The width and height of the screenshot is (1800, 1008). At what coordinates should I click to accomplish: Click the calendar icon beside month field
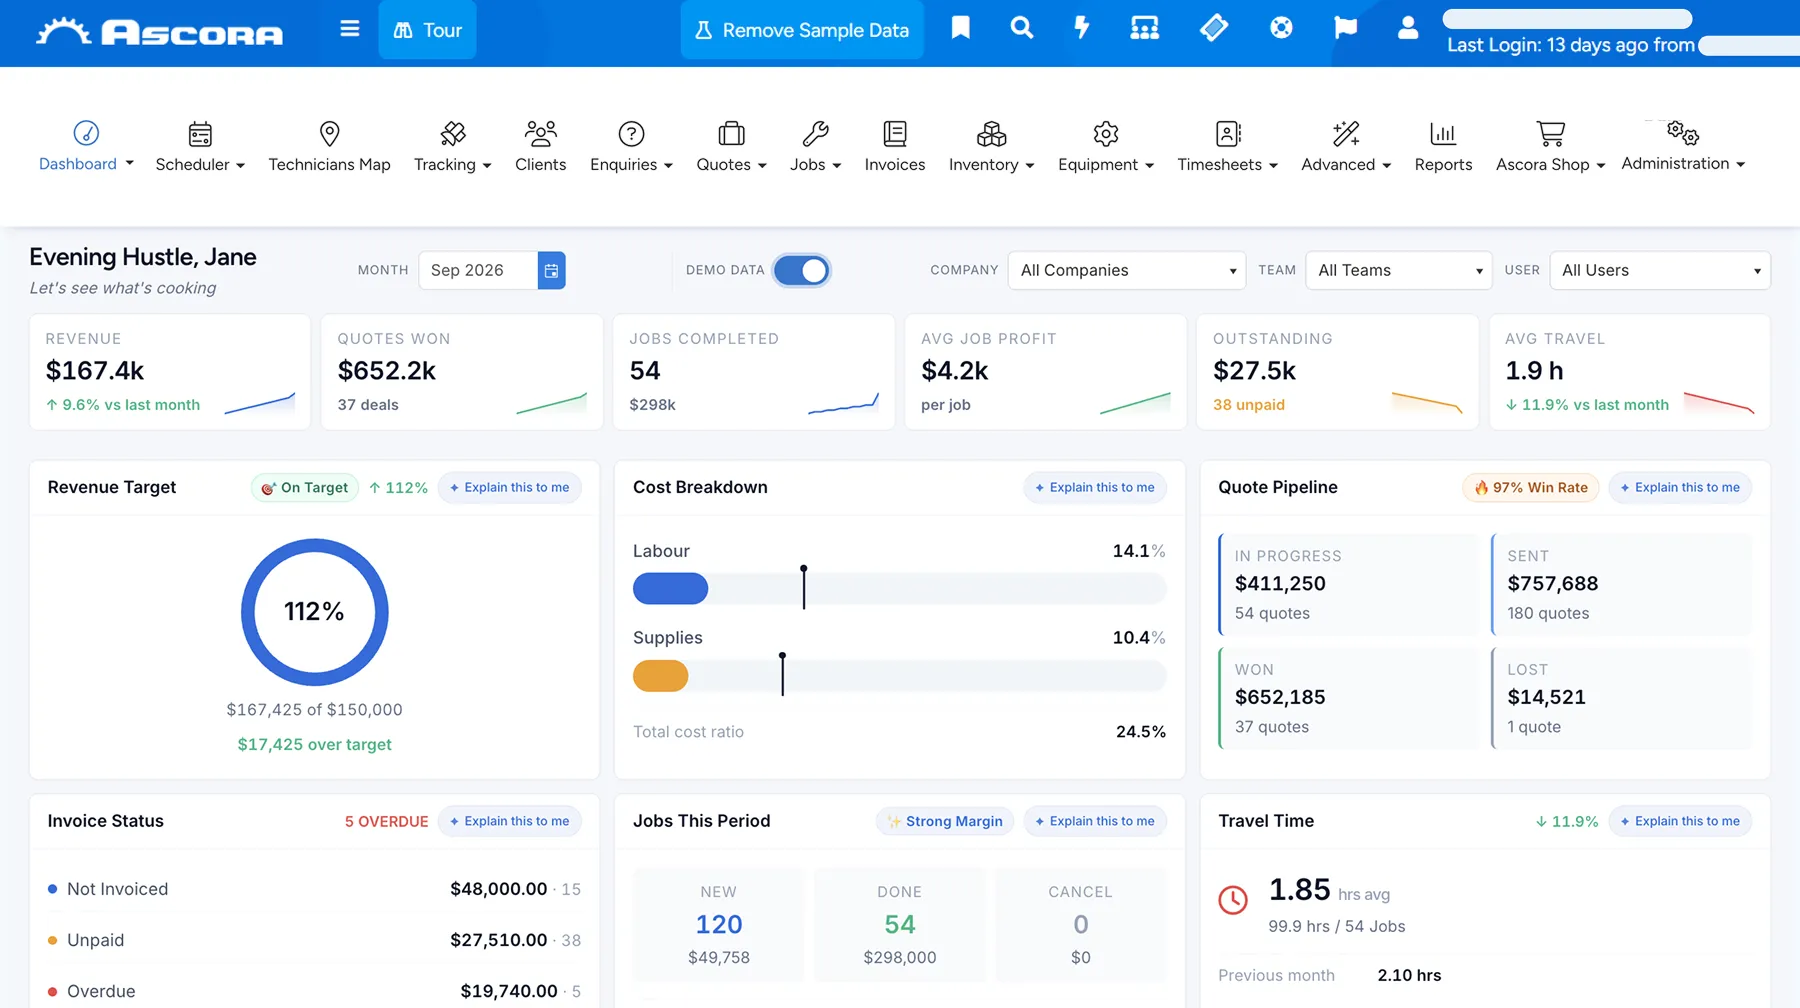pos(551,270)
